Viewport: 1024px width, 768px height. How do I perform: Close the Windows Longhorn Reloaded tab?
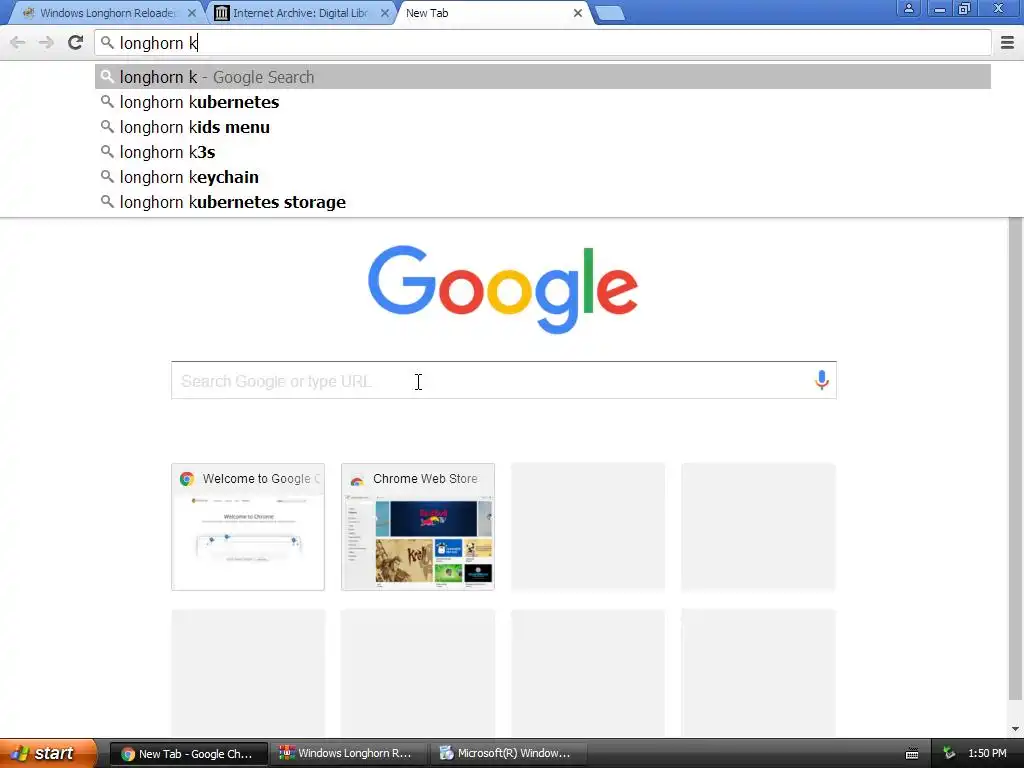click(192, 13)
